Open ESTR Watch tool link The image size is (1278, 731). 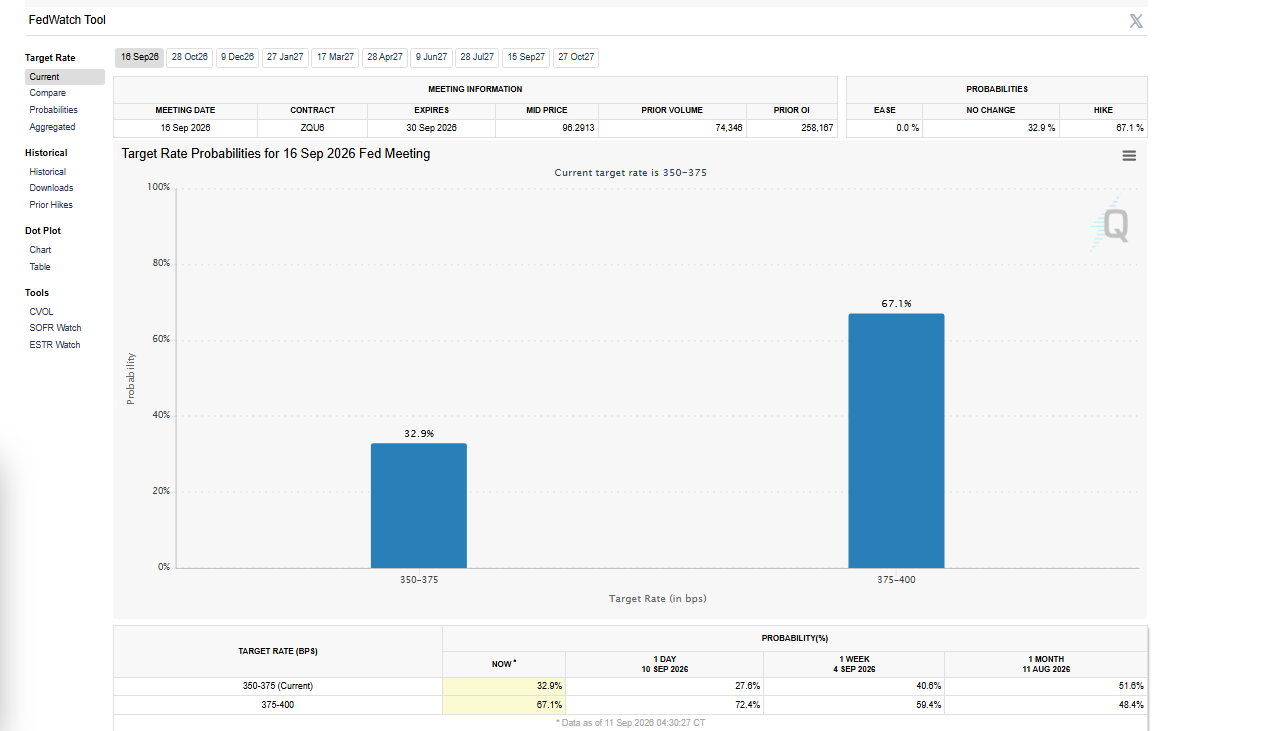coord(55,345)
